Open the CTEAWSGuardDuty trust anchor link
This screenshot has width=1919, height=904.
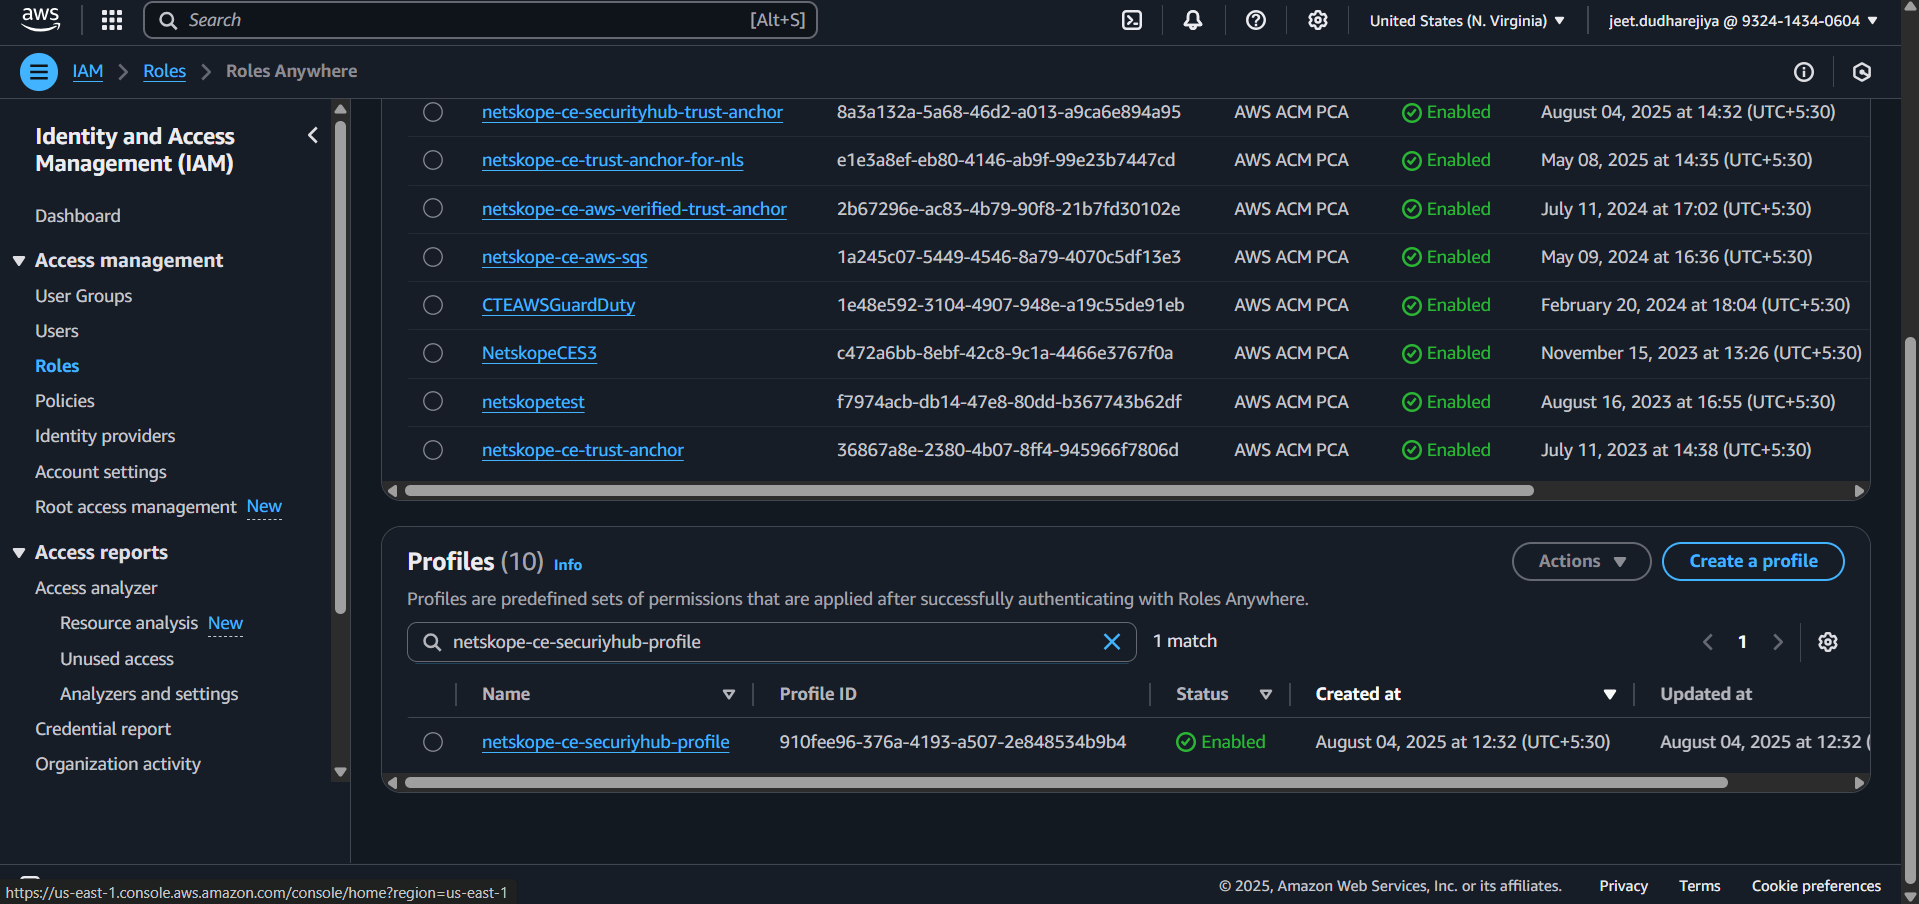(558, 305)
